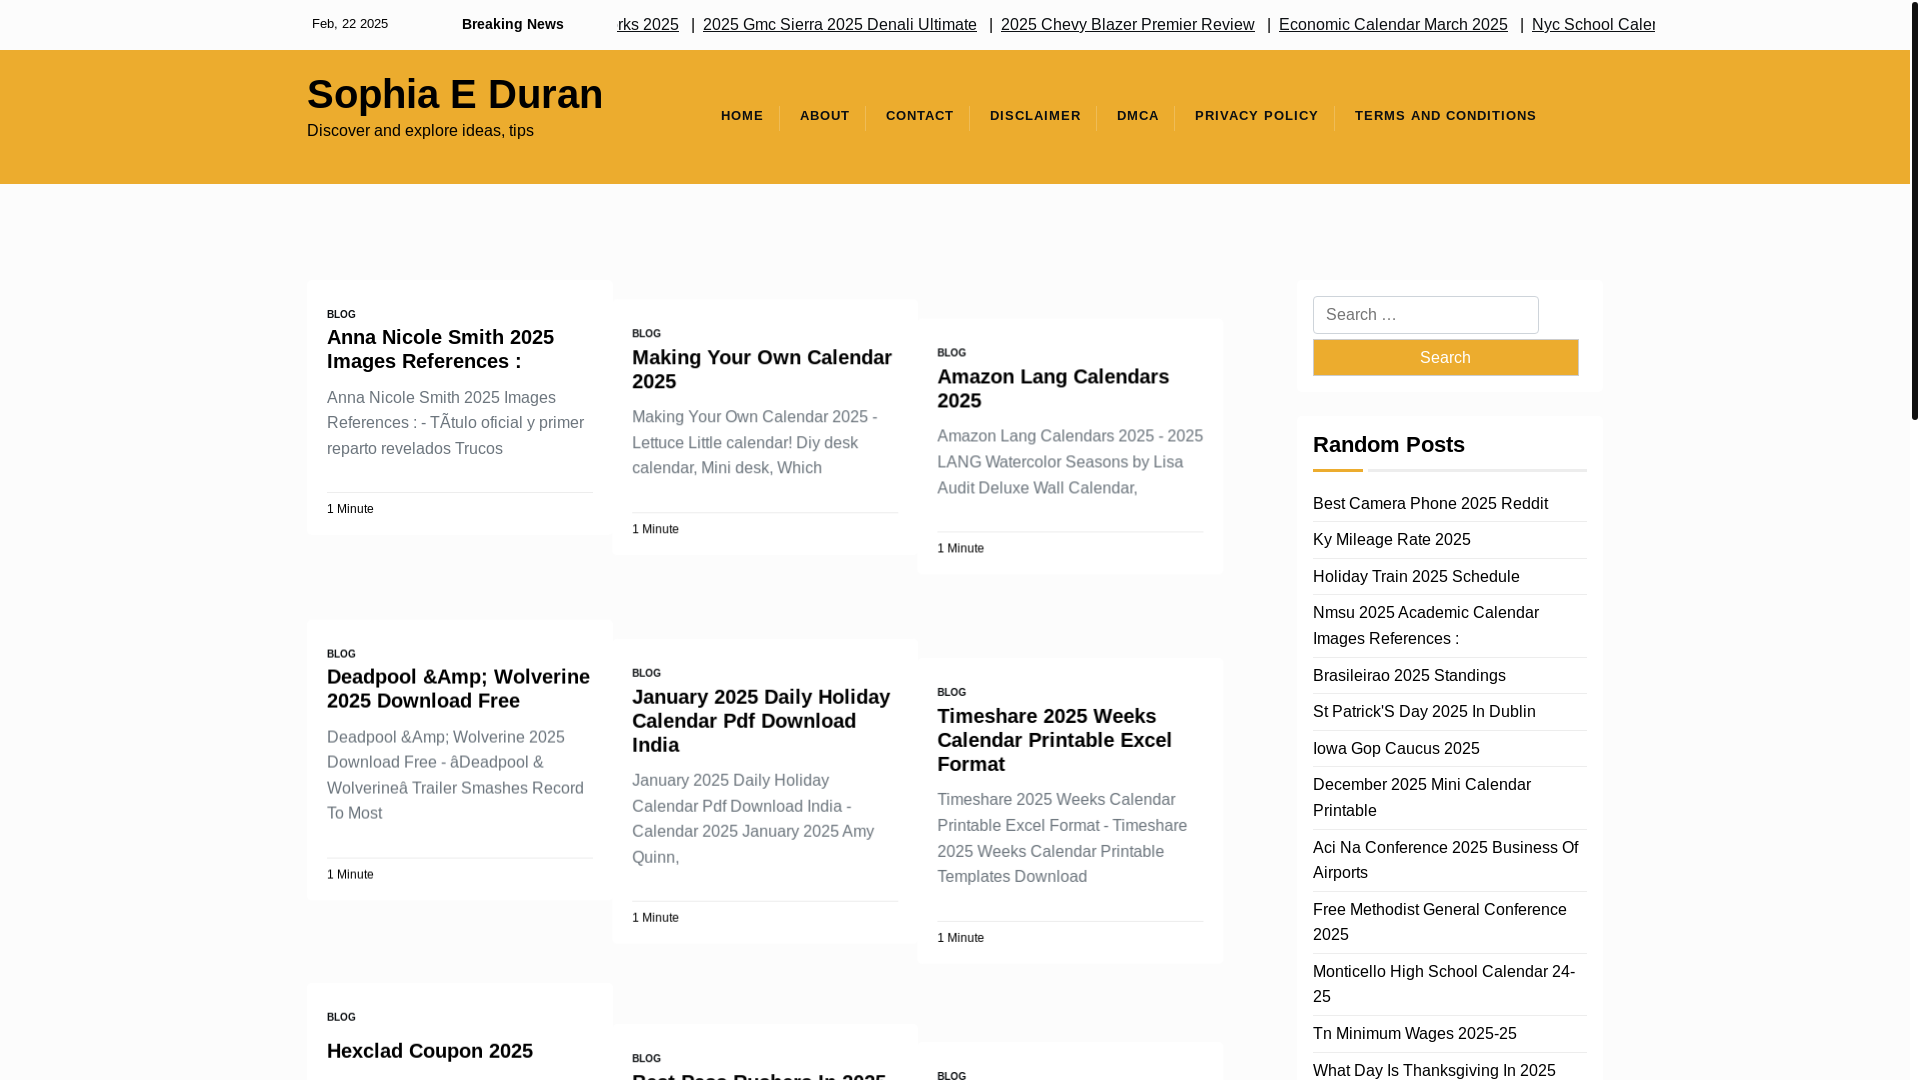
Task: Open Making Your Own Calendar 2025 post
Action: [761, 369]
